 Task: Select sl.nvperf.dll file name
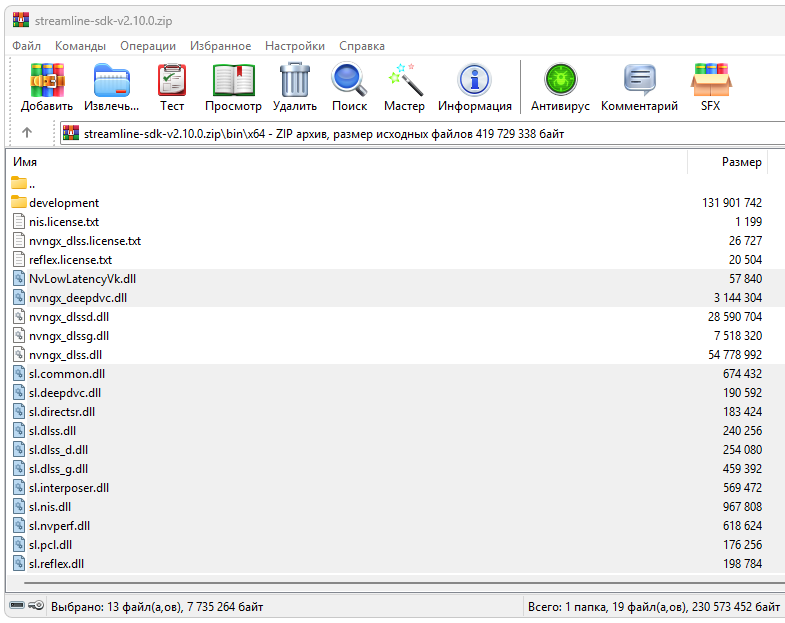(60, 526)
